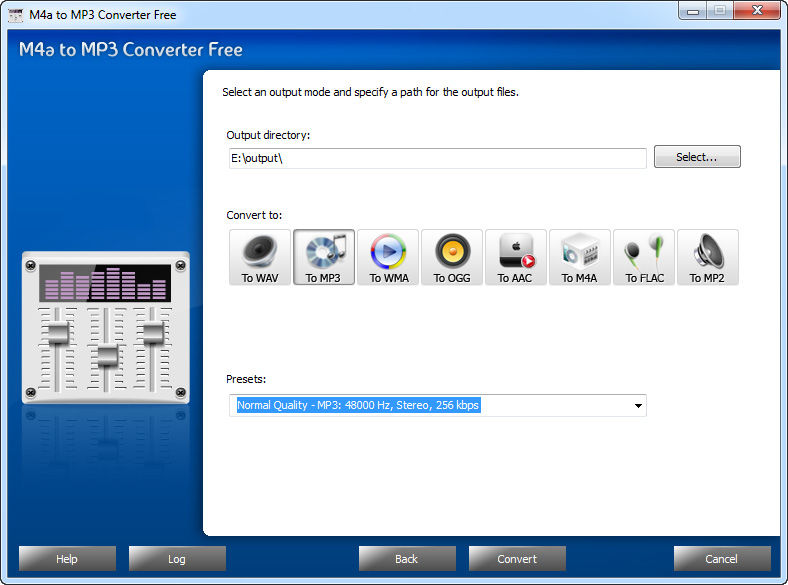788x585 pixels.
Task: Focus the Output directory path field
Action: [437, 158]
